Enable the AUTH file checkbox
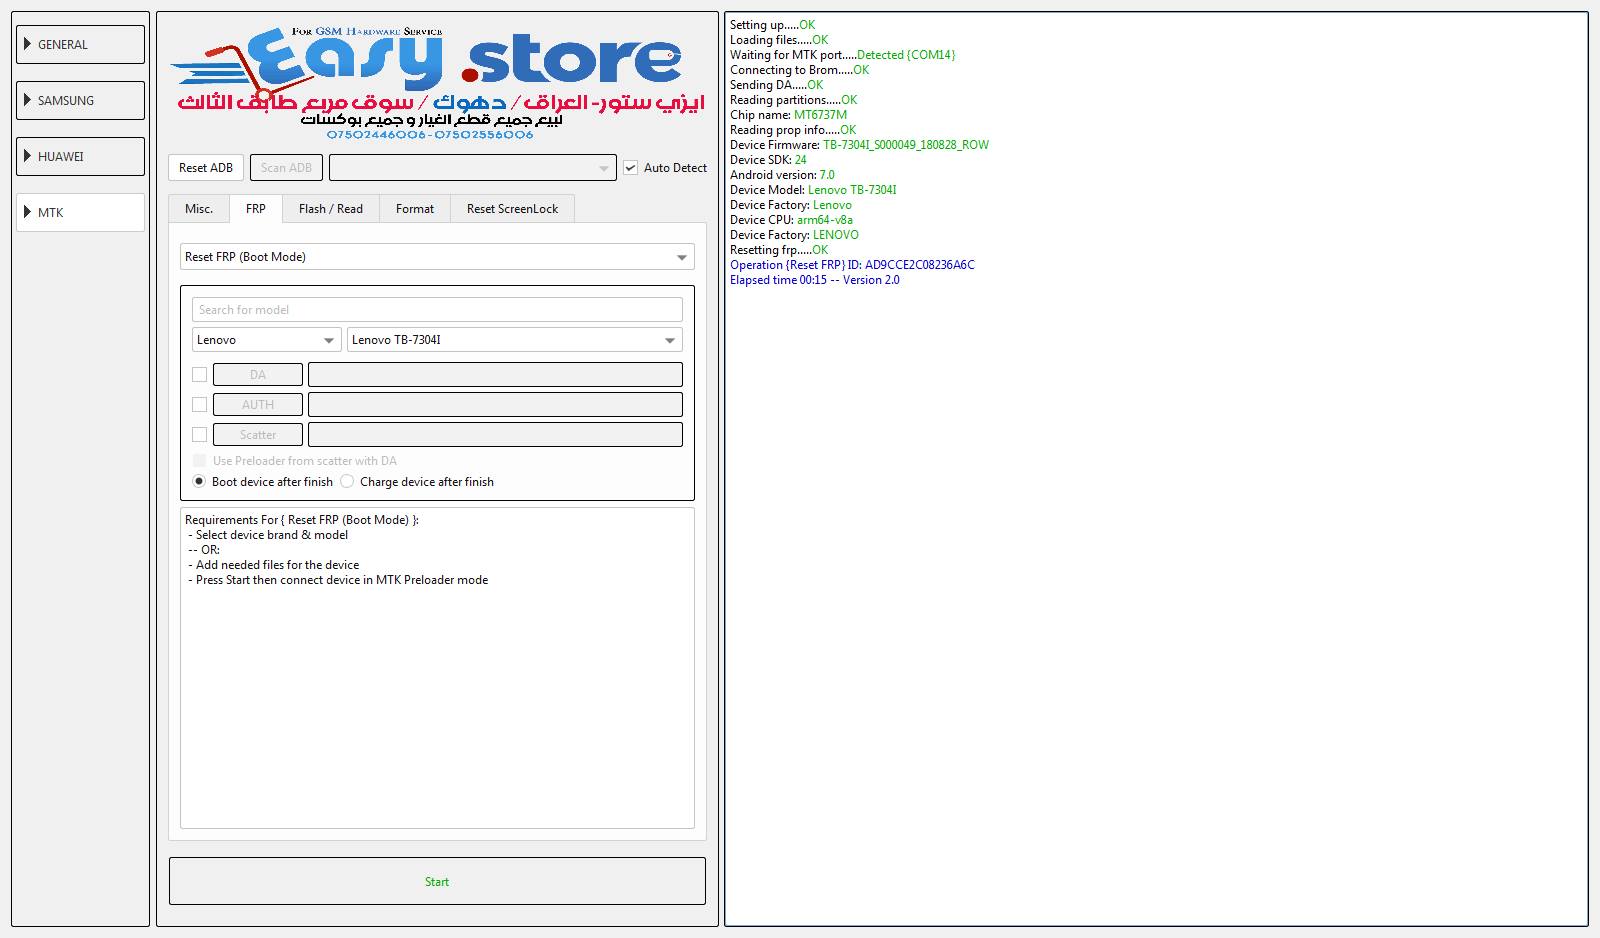This screenshot has height=938, width=1600. click(x=199, y=405)
